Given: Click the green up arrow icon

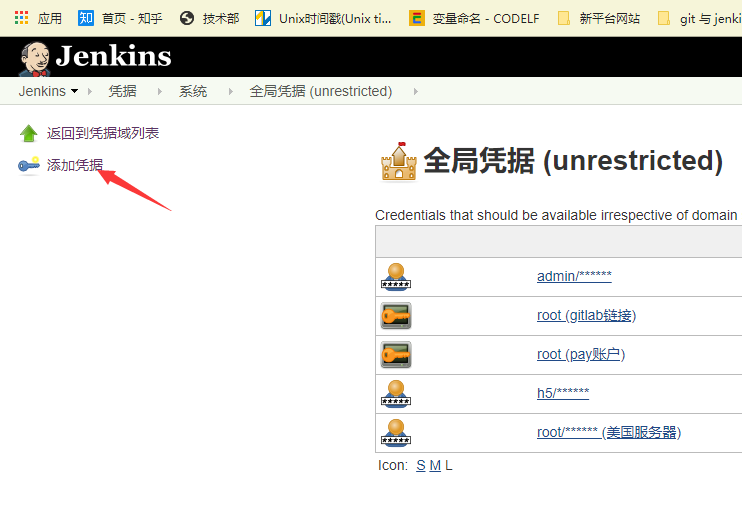Looking at the screenshot, I should [x=29, y=133].
